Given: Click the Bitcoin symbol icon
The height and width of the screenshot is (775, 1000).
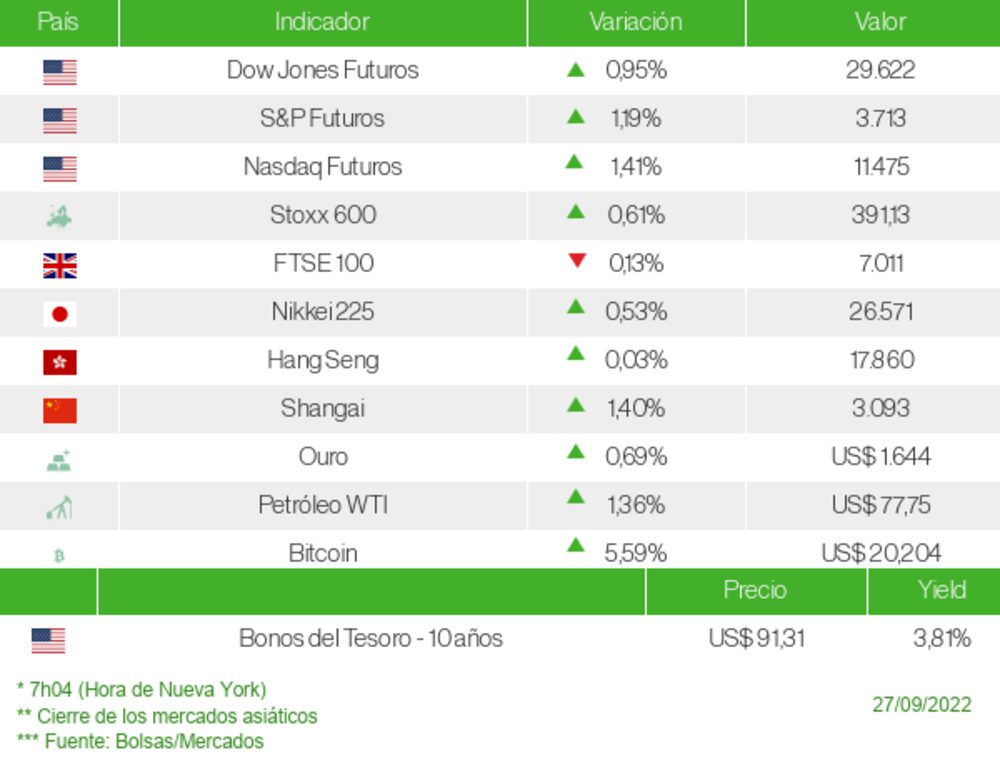Looking at the screenshot, I should pyautogui.click(x=59, y=555).
